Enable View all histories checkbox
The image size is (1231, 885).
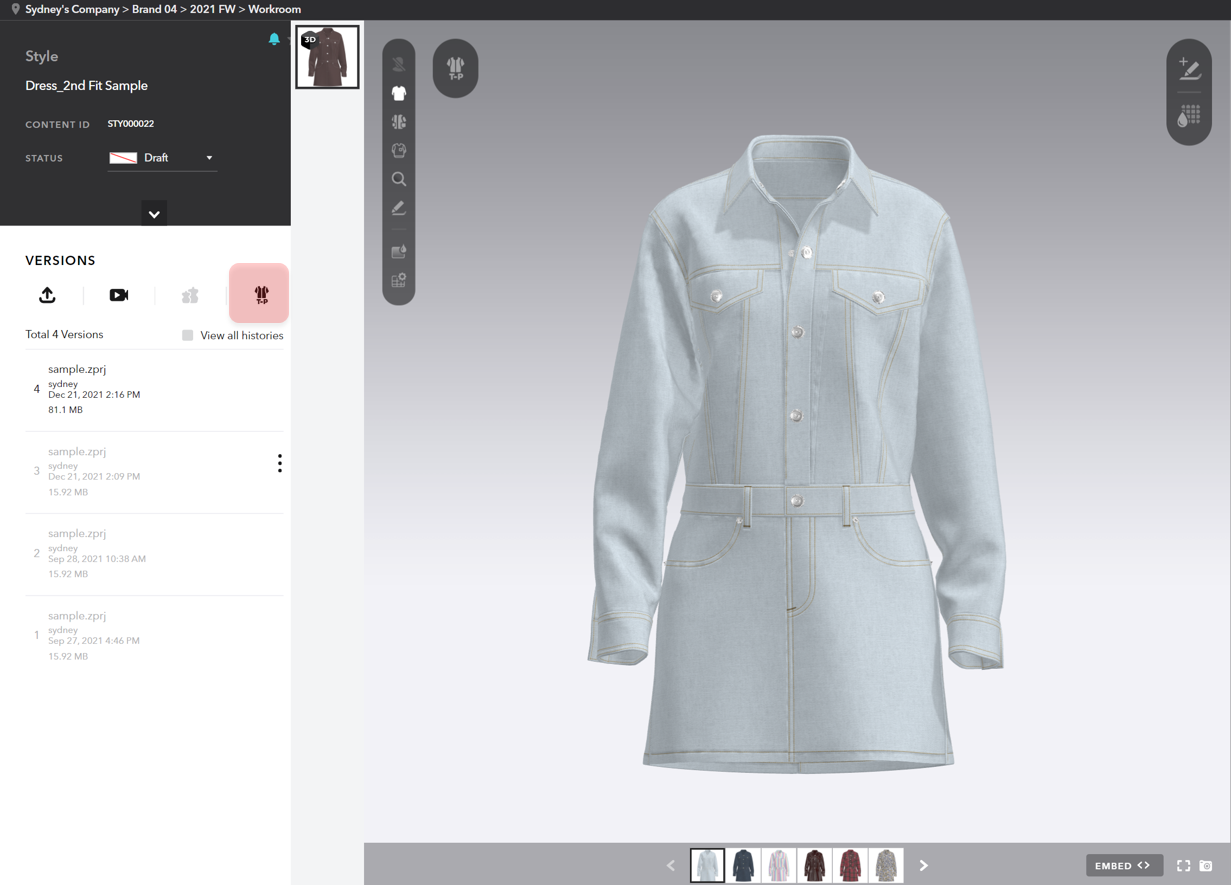(188, 336)
